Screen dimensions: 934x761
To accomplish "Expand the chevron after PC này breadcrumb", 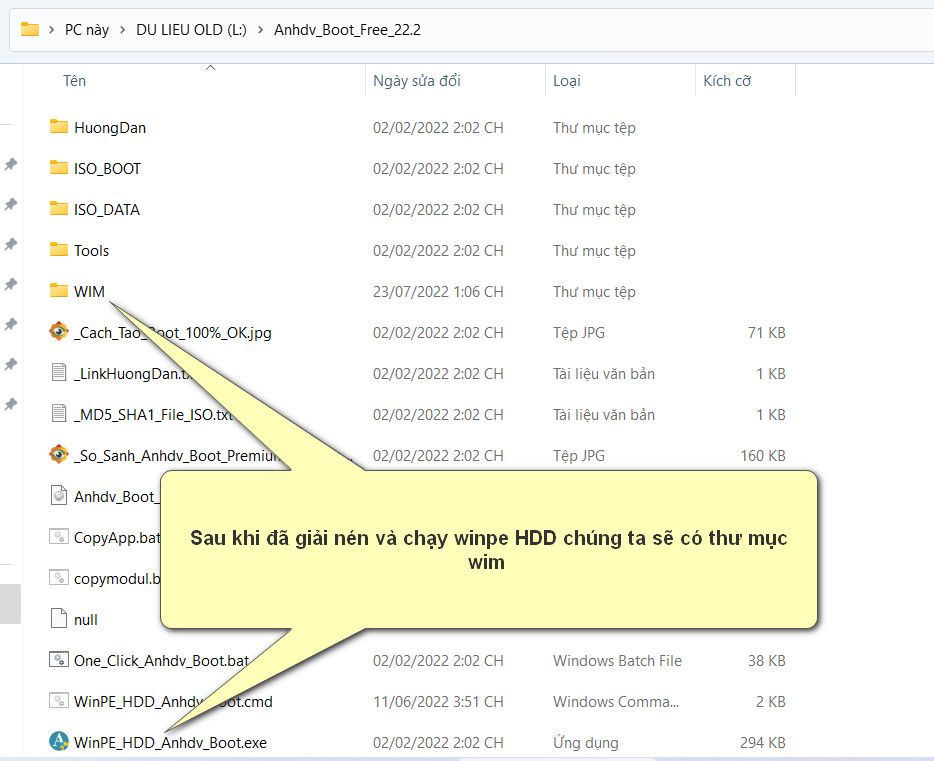I will point(123,30).
